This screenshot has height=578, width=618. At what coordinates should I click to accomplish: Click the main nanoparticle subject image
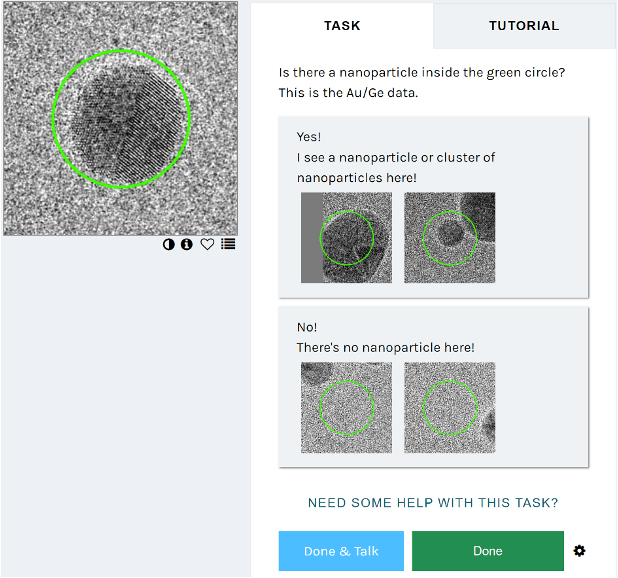tap(120, 118)
